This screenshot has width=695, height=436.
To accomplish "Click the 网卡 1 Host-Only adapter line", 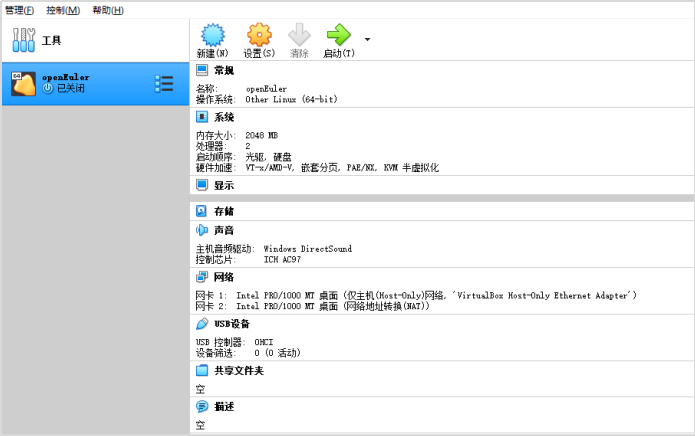I will 416,296.
